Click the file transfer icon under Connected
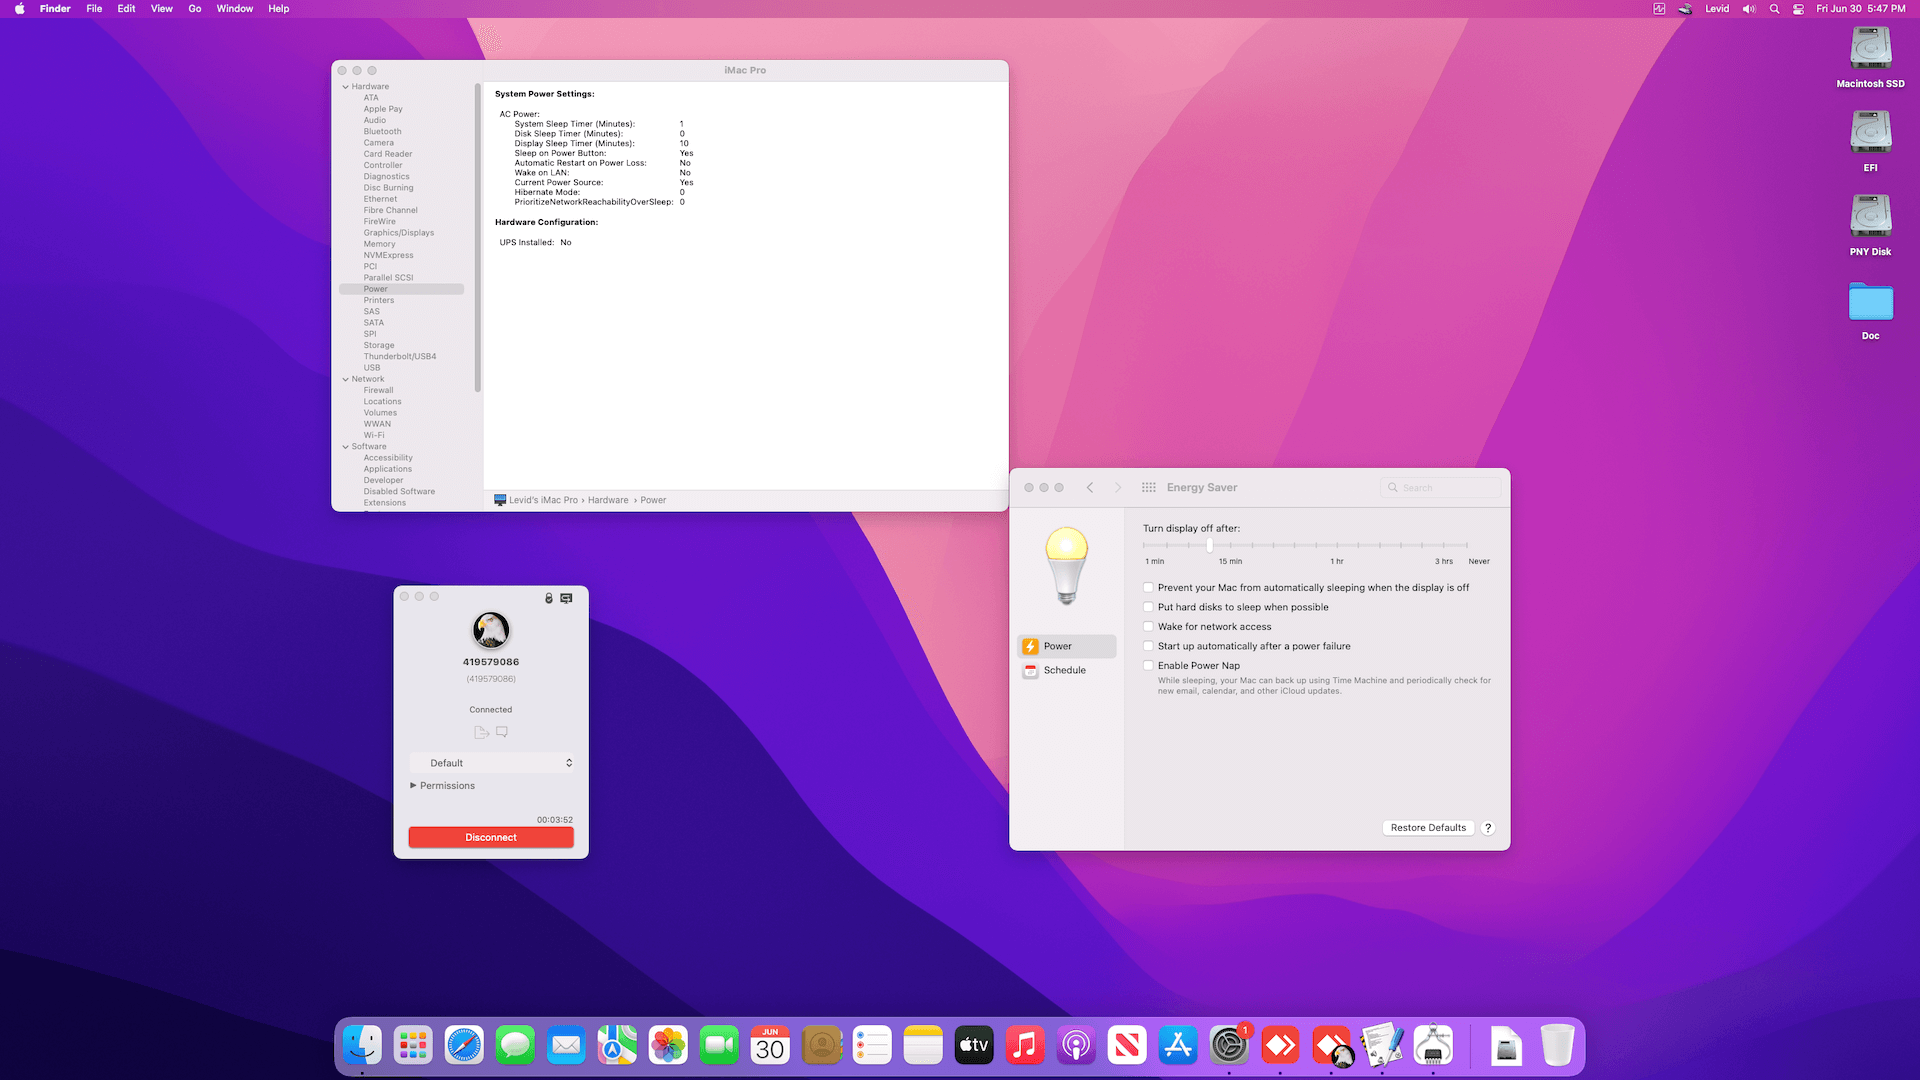Image resolution: width=1920 pixels, height=1080 pixels. click(x=481, y=732)
